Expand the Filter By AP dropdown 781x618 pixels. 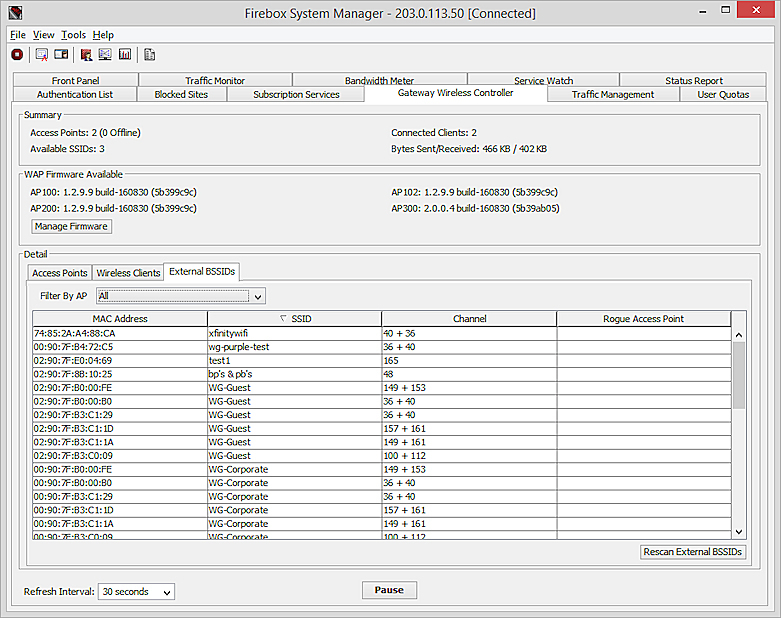[258, 296]
